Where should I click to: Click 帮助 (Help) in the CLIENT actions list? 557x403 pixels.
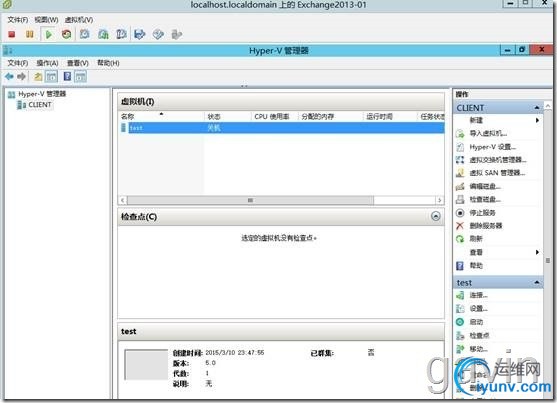point(476,265)
